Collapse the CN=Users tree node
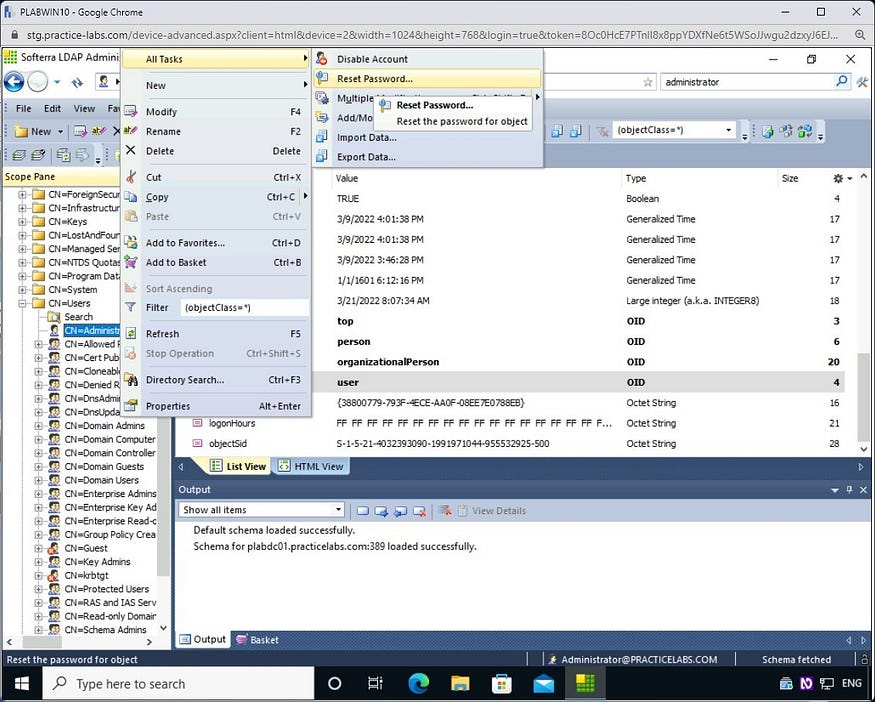This screenshot has width=875, height=702. click(x=22, y=303)
